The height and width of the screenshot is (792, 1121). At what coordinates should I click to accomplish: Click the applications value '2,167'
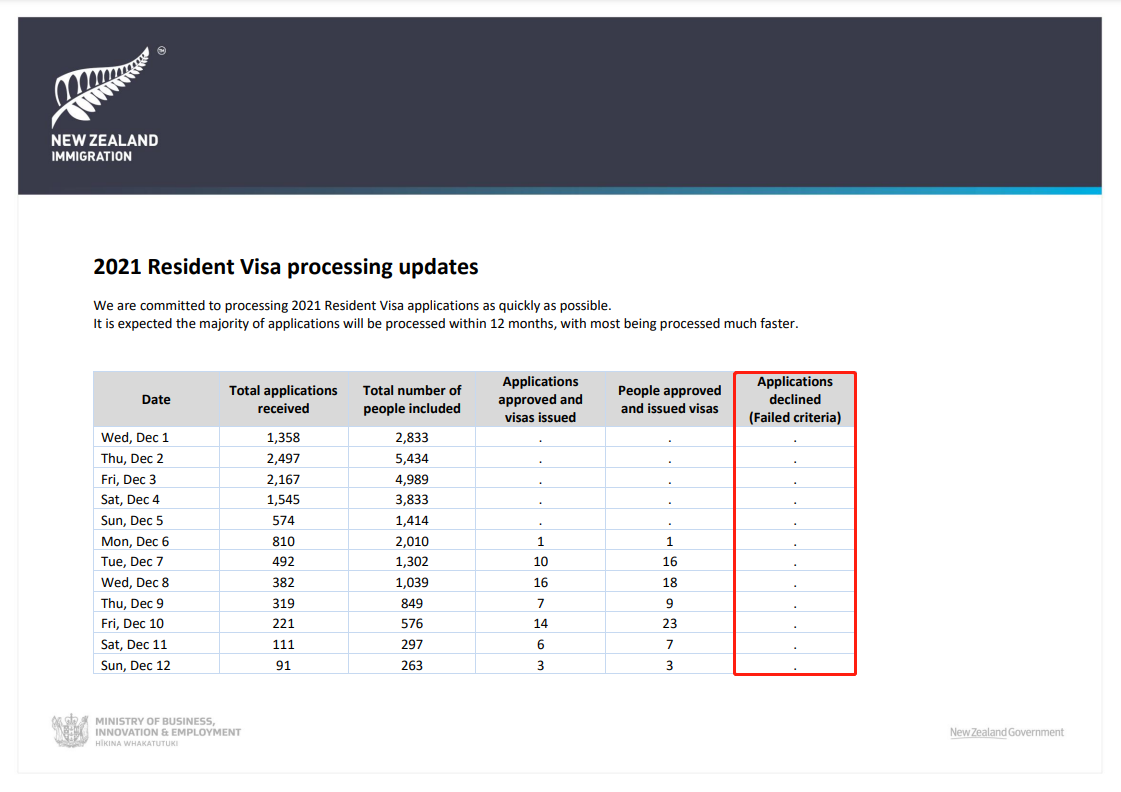point(283,479)
